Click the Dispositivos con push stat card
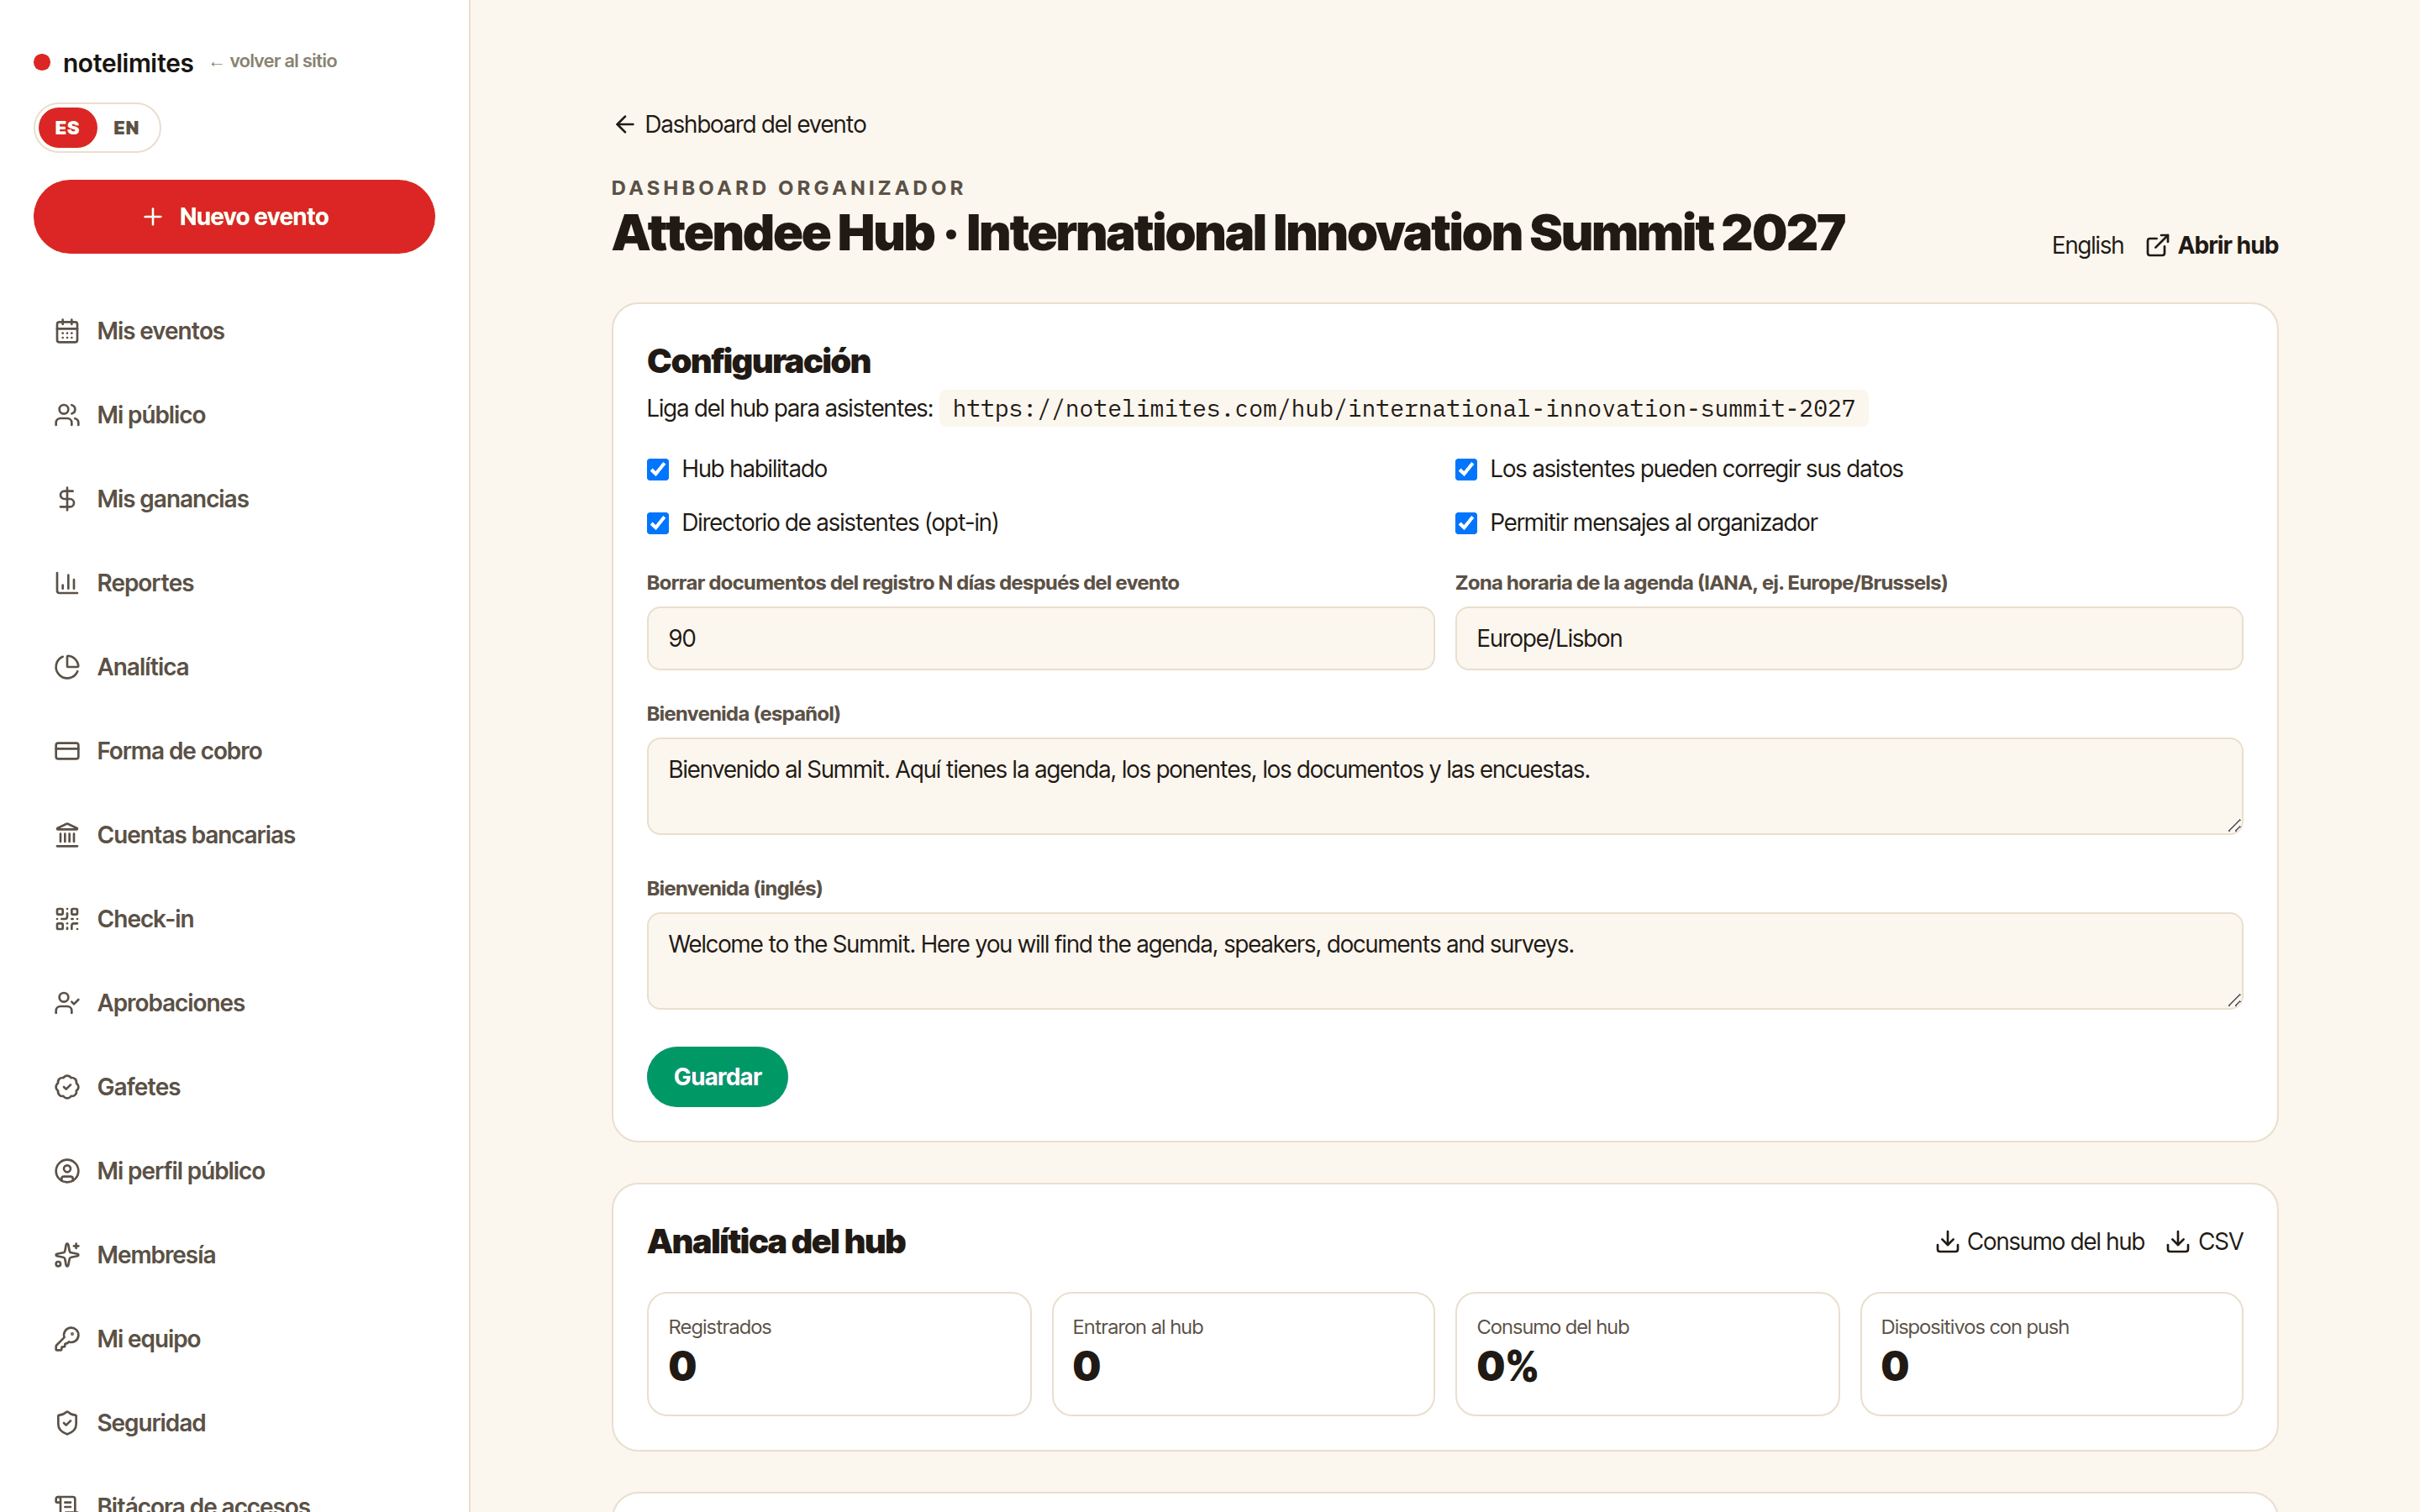The width and height of the screenshot is (2420, 1512). pos(2051,1354)
